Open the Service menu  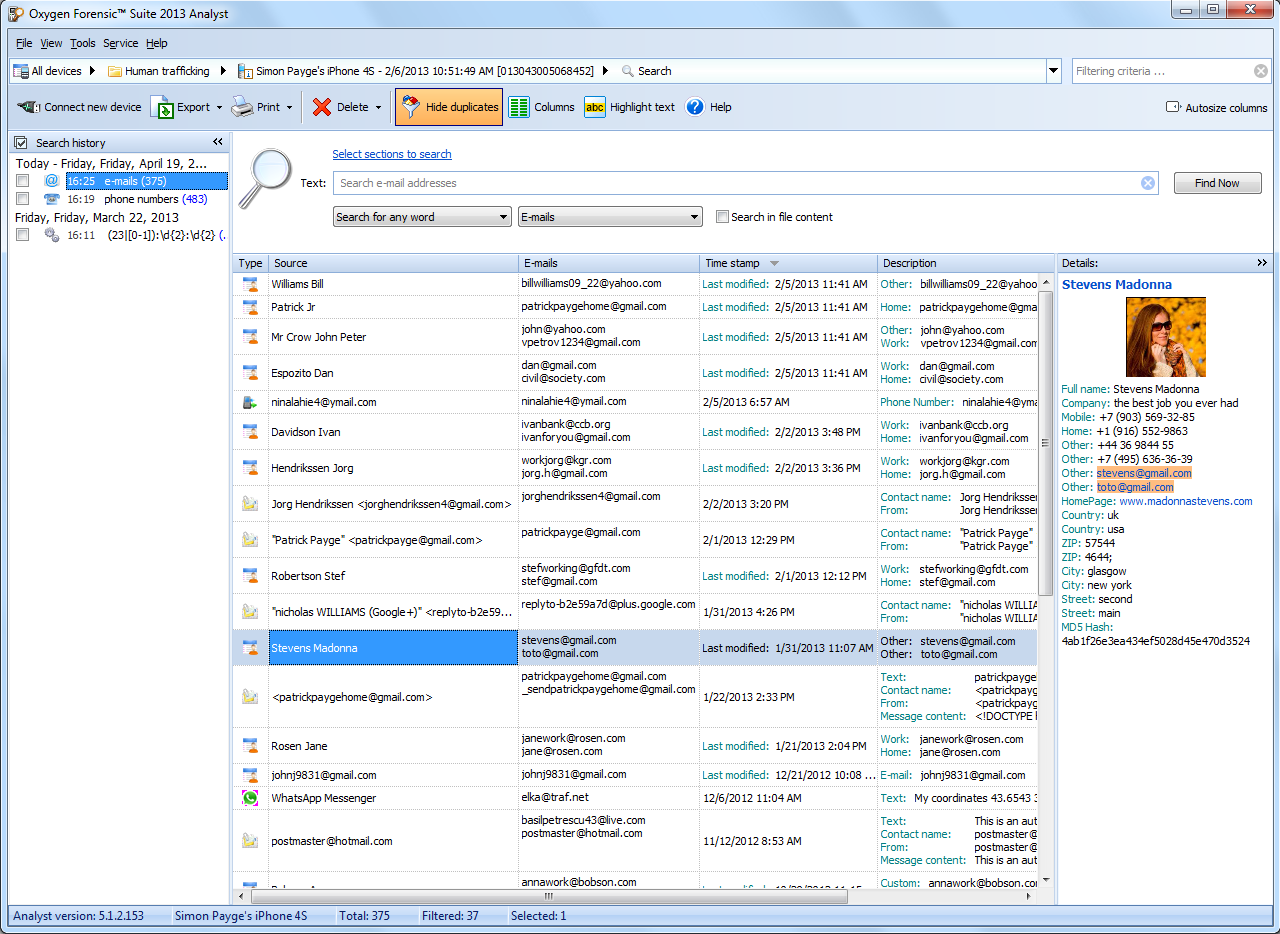(121, 43)
